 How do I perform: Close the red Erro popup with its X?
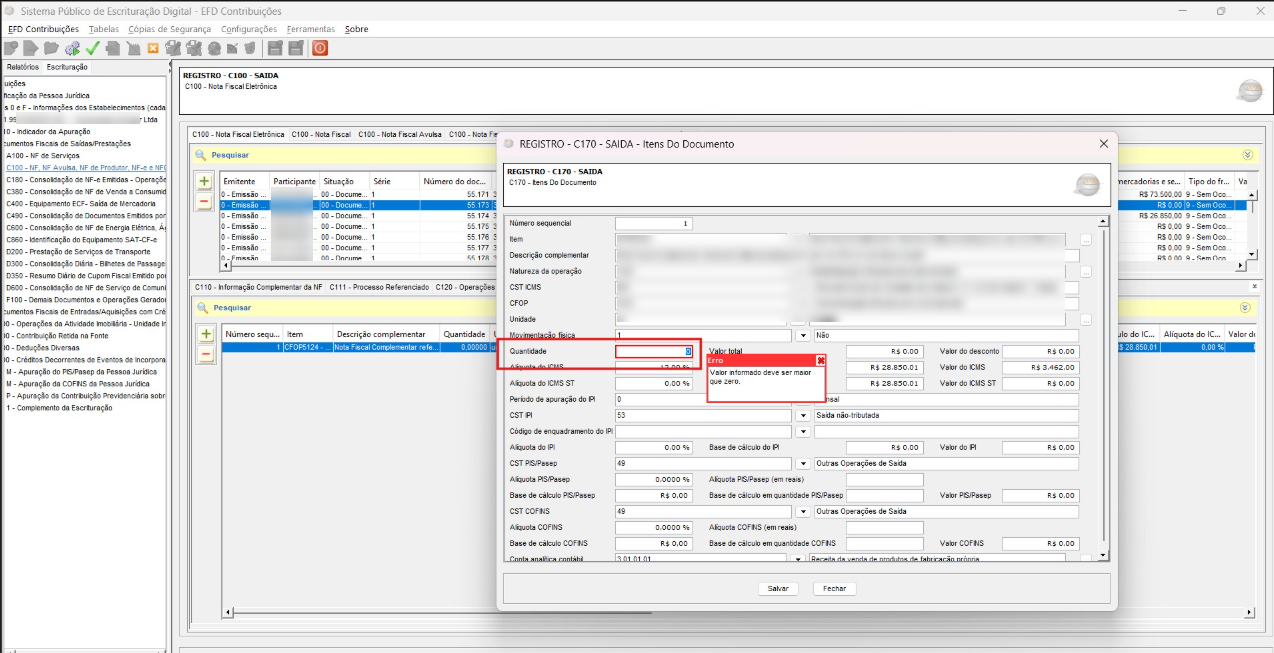click(x=821, y=360)
